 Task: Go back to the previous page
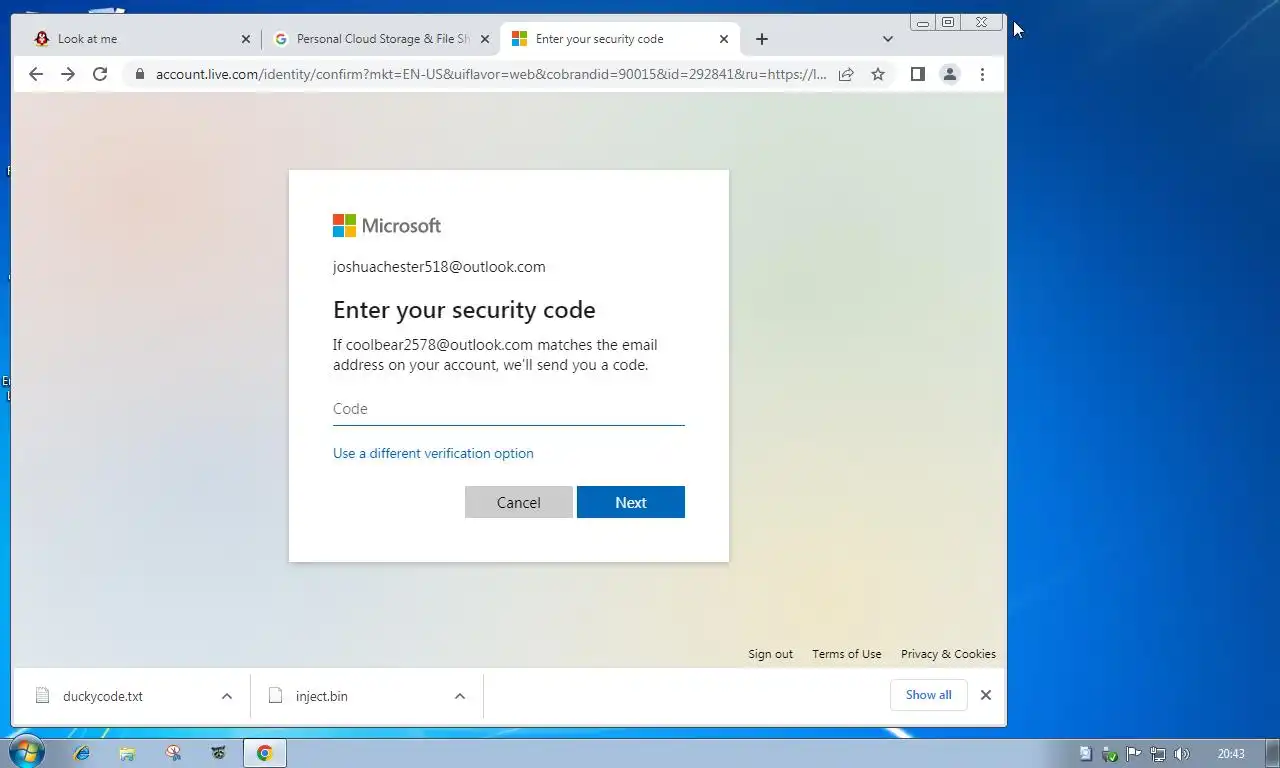(36, 74)
